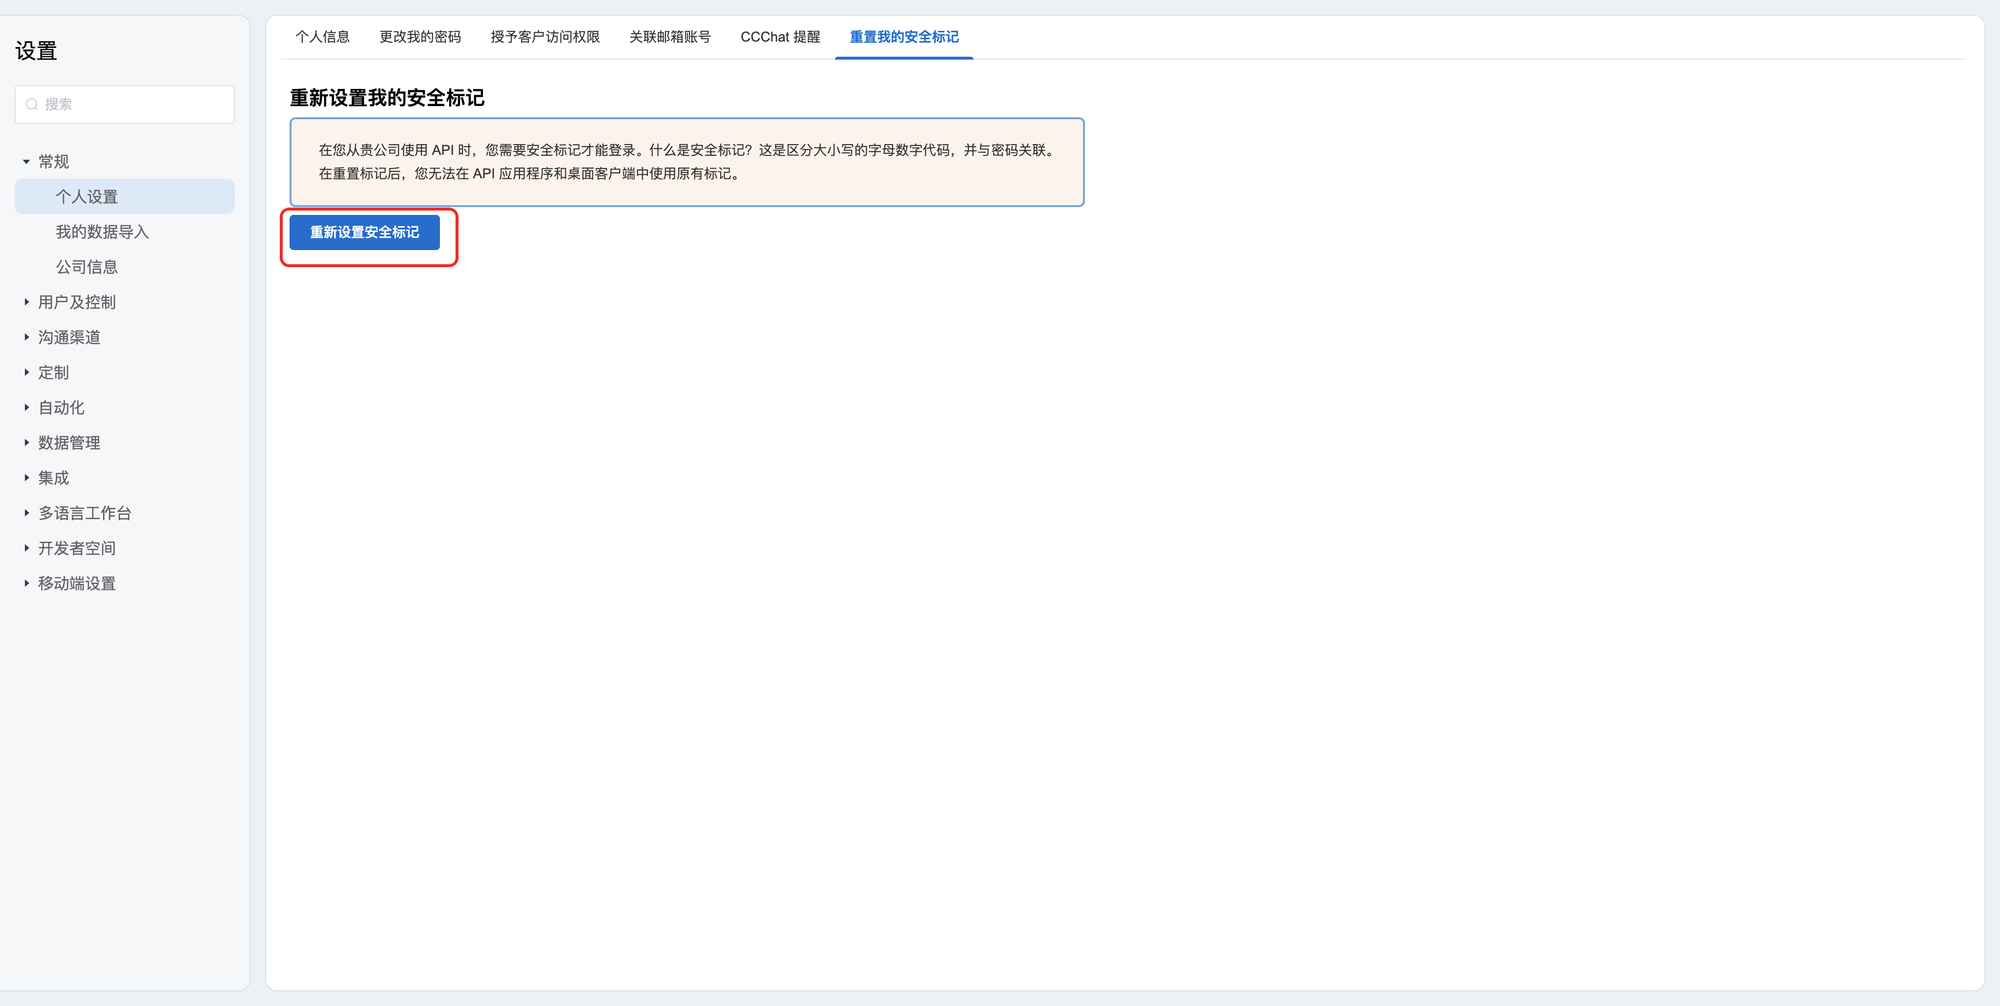
Task: Go to the 关联邮箱账号 tab
Action: click(x=670, y=37)
